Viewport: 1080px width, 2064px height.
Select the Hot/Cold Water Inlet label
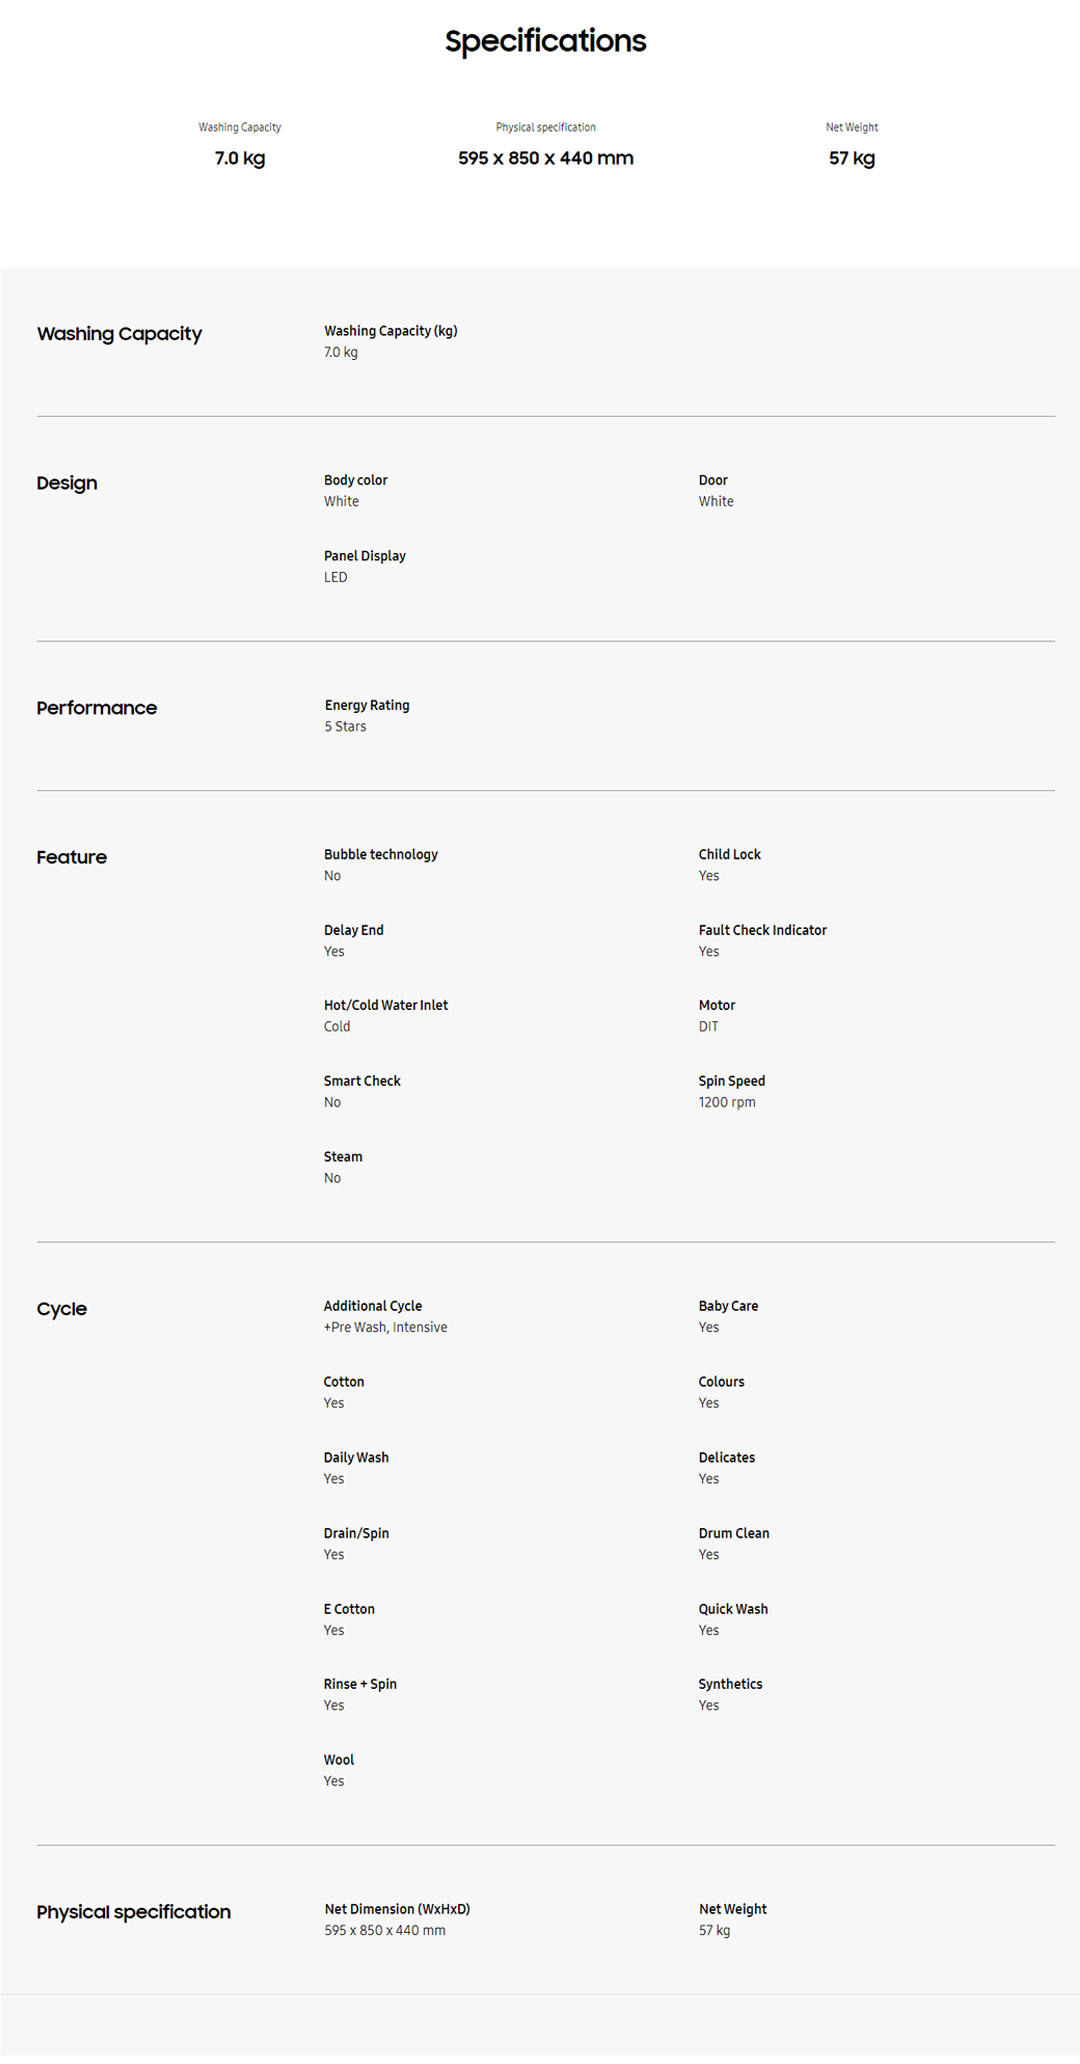[385, 1005]
